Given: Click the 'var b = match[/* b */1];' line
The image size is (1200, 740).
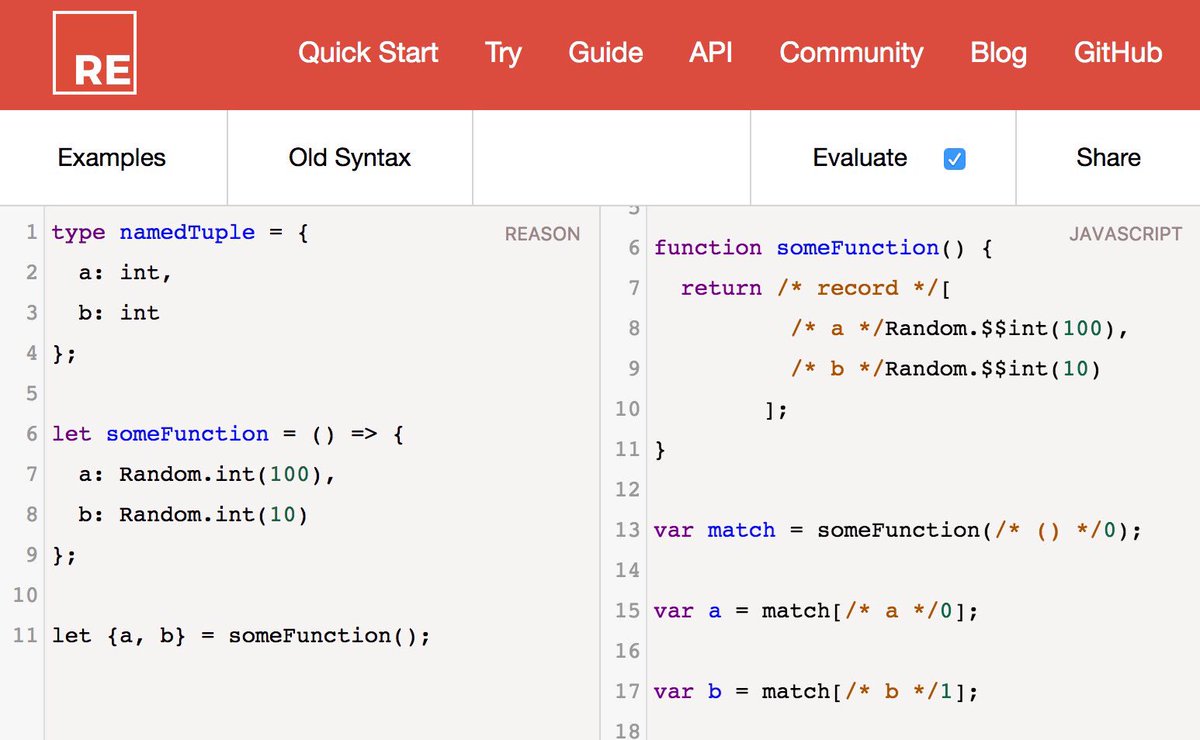Looking at the screenshot, I should [x=816, y=691].
